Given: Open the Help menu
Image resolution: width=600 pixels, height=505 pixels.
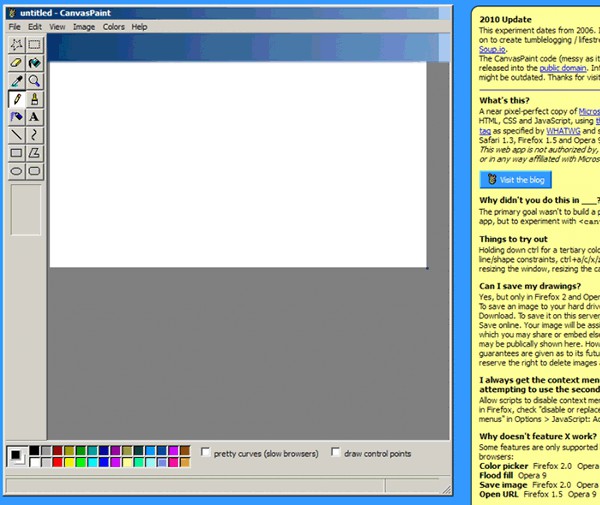Looking at the screenshot, I should pos(139,27).
